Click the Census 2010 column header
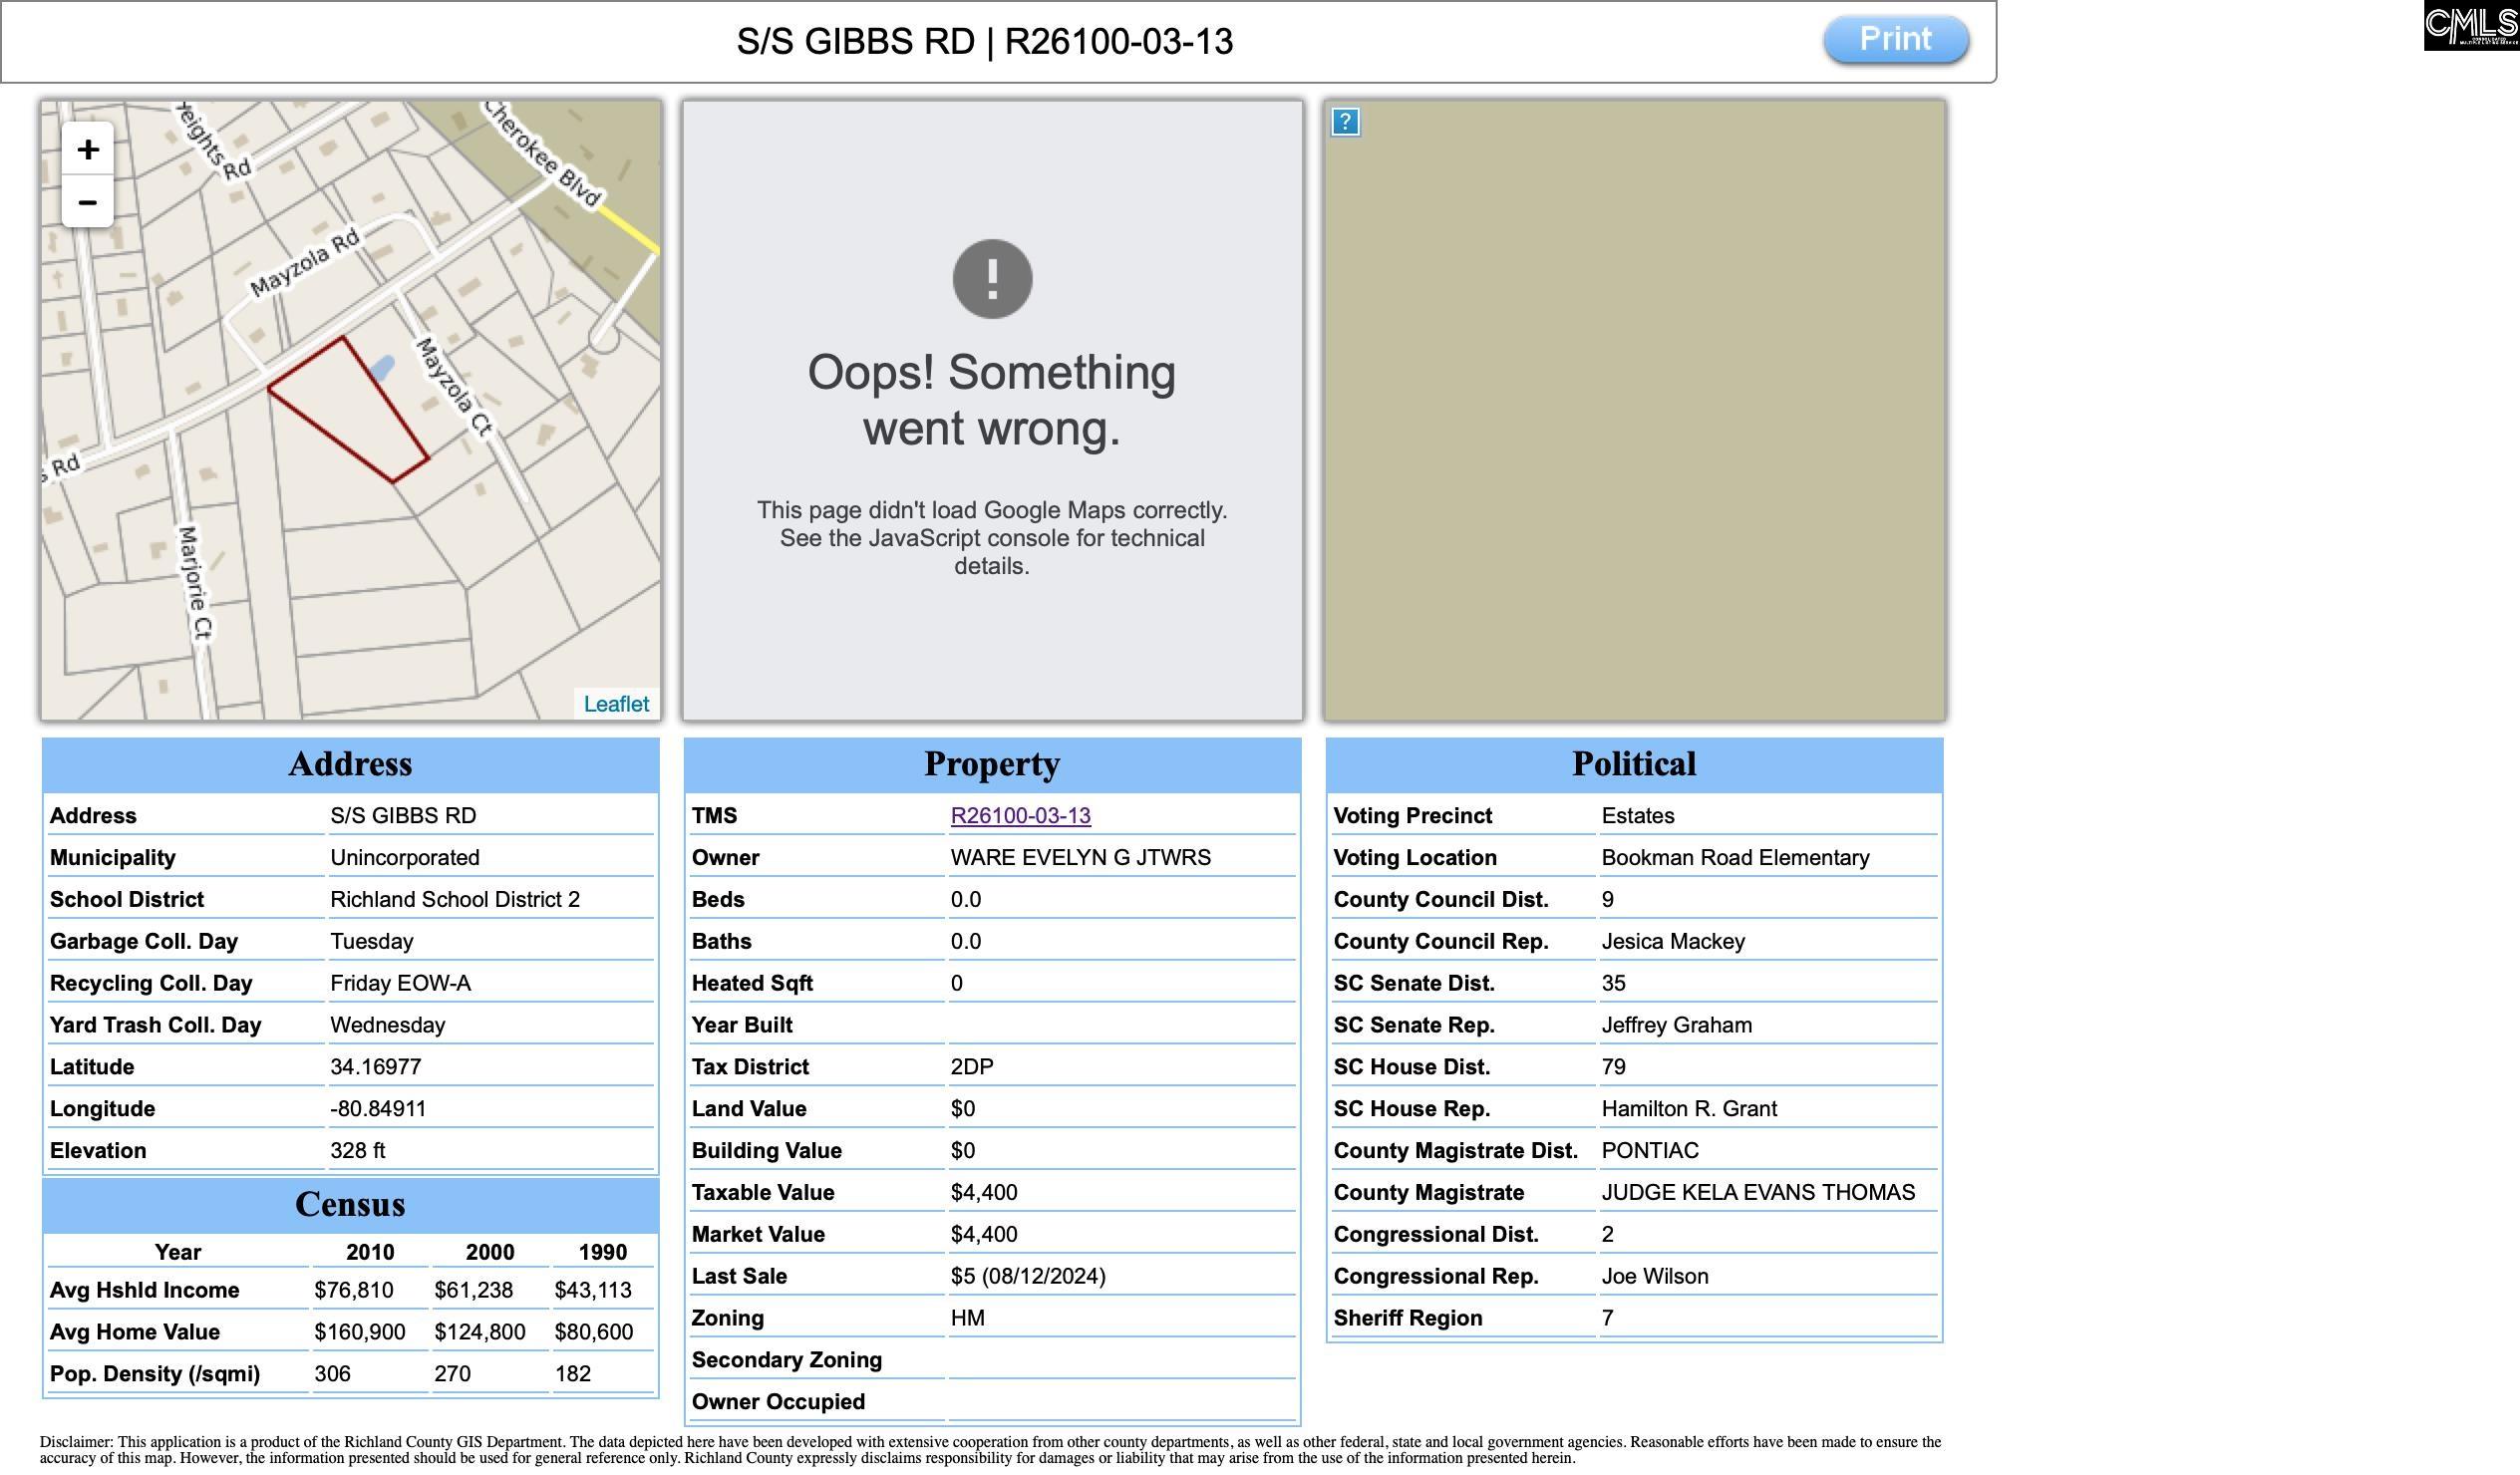This screenshot has height=1475, width=2520. (x=370, y=1253)
